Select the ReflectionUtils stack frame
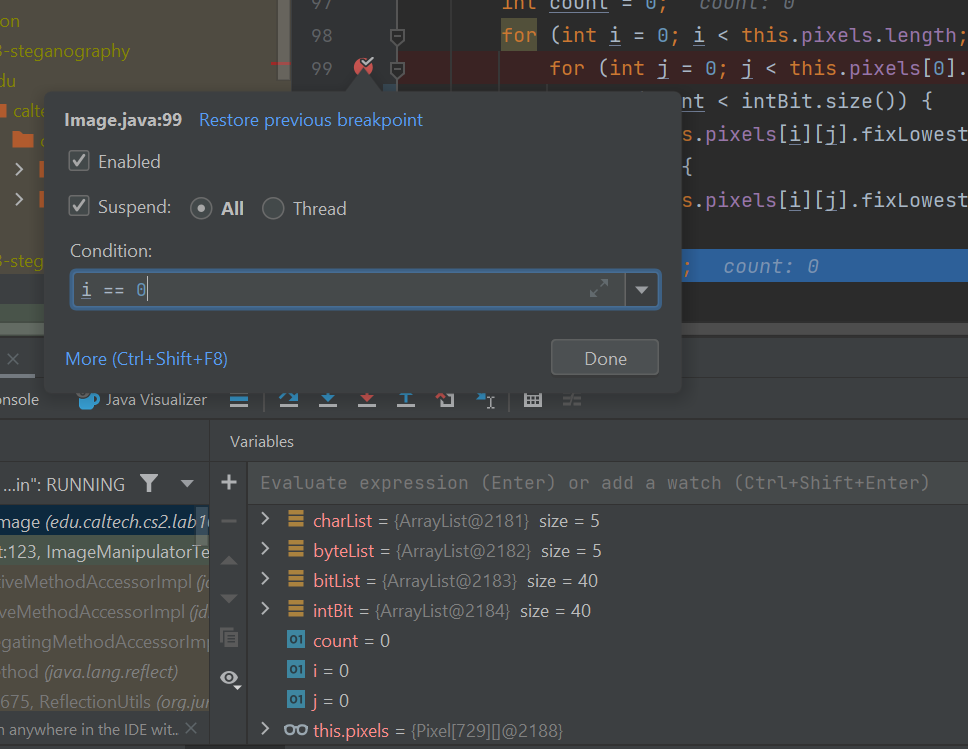 (104, 702)
